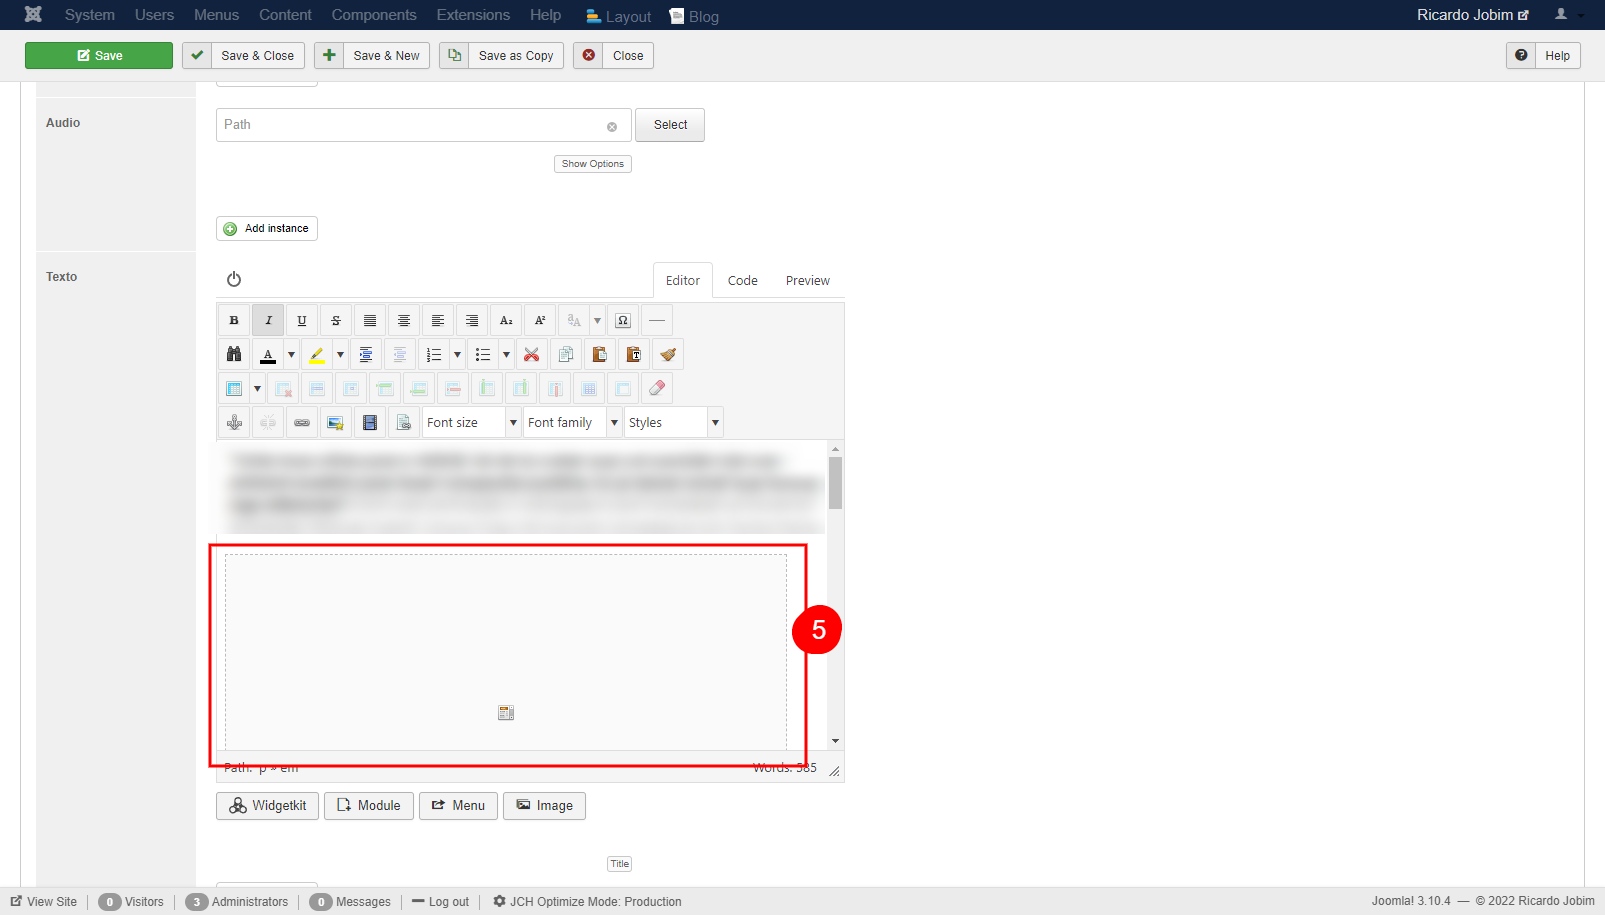Toggle the editor on/off power button
The image size is (1605, 915).
[234, 279]
